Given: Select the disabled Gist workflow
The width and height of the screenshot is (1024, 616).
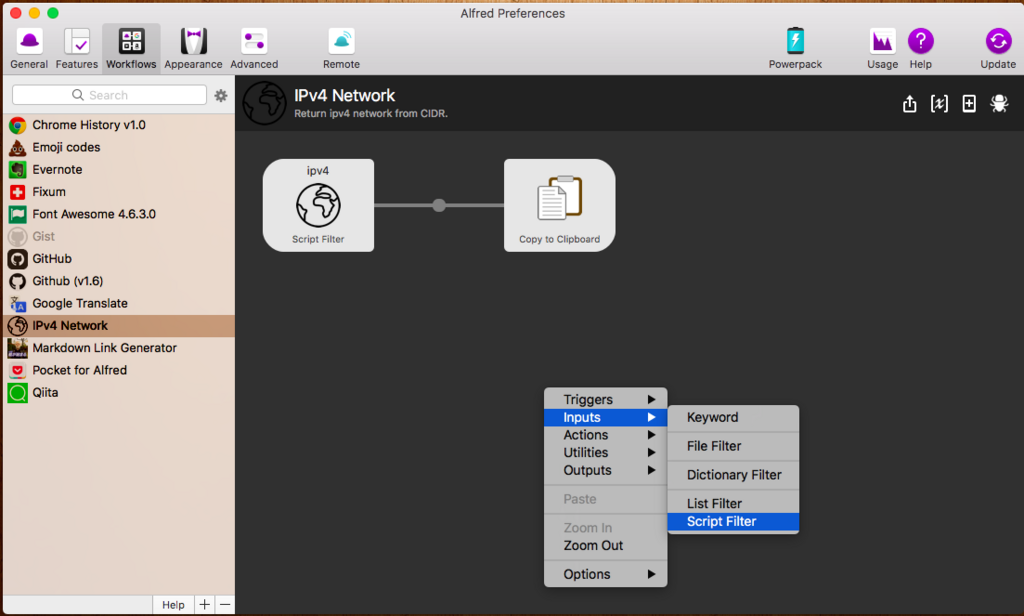Looking at the screenshot, I should 119,236.
